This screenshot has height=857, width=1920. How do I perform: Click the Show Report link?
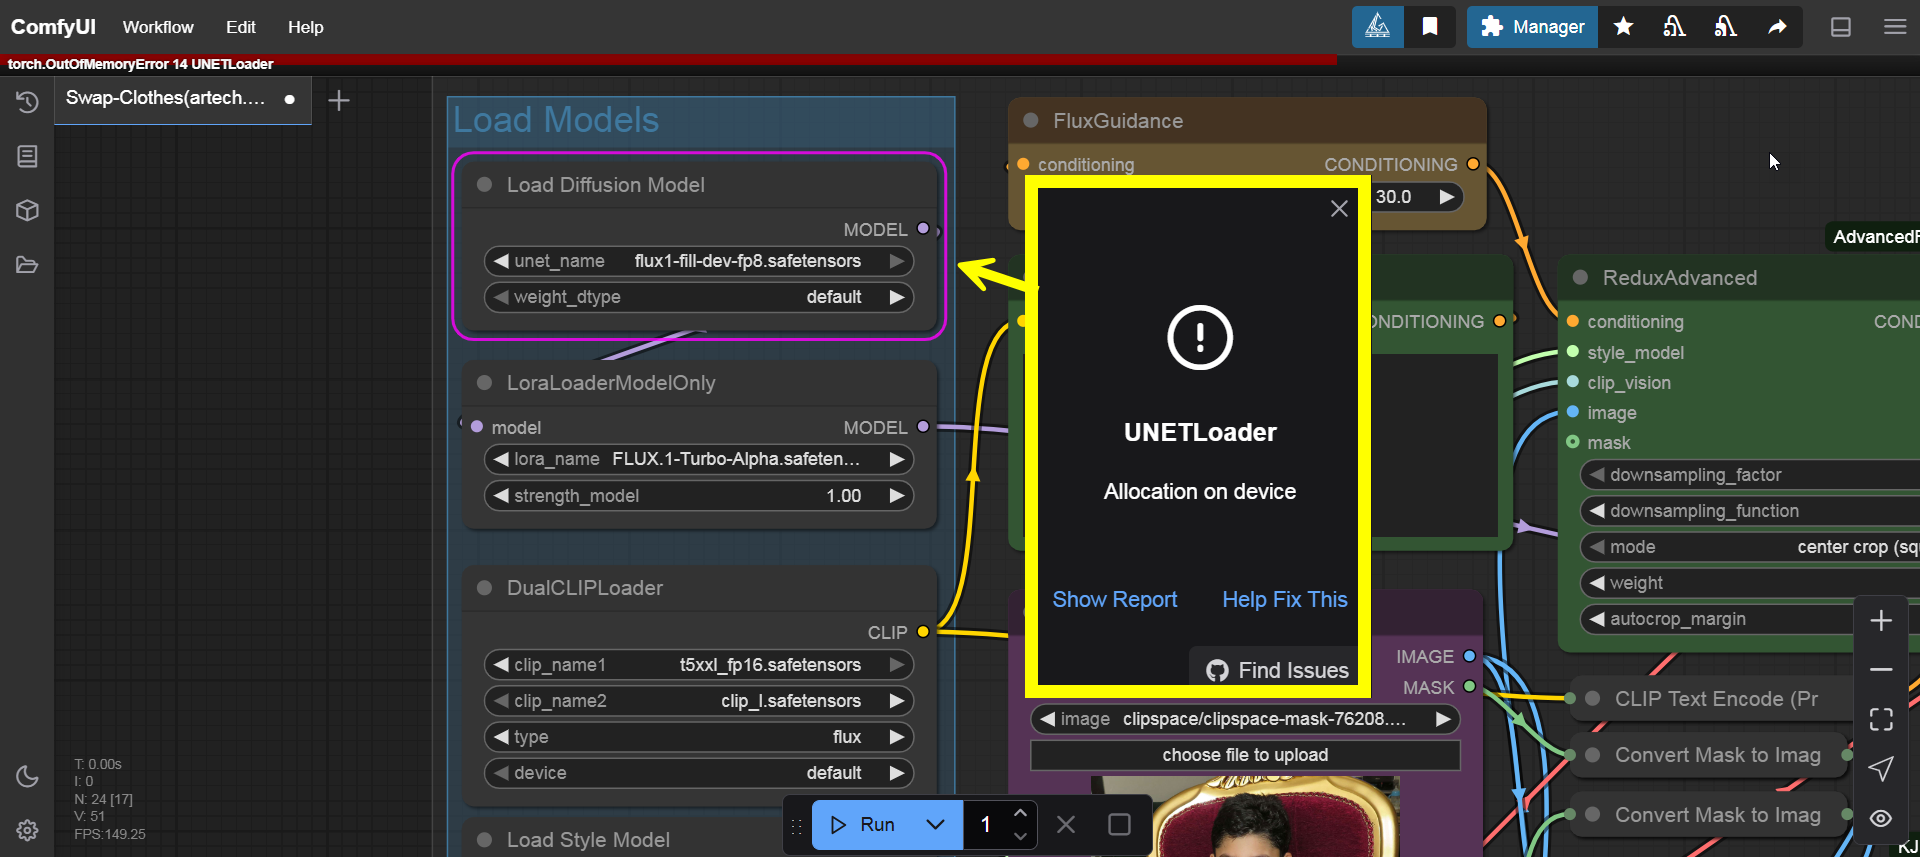[1114, 599]
